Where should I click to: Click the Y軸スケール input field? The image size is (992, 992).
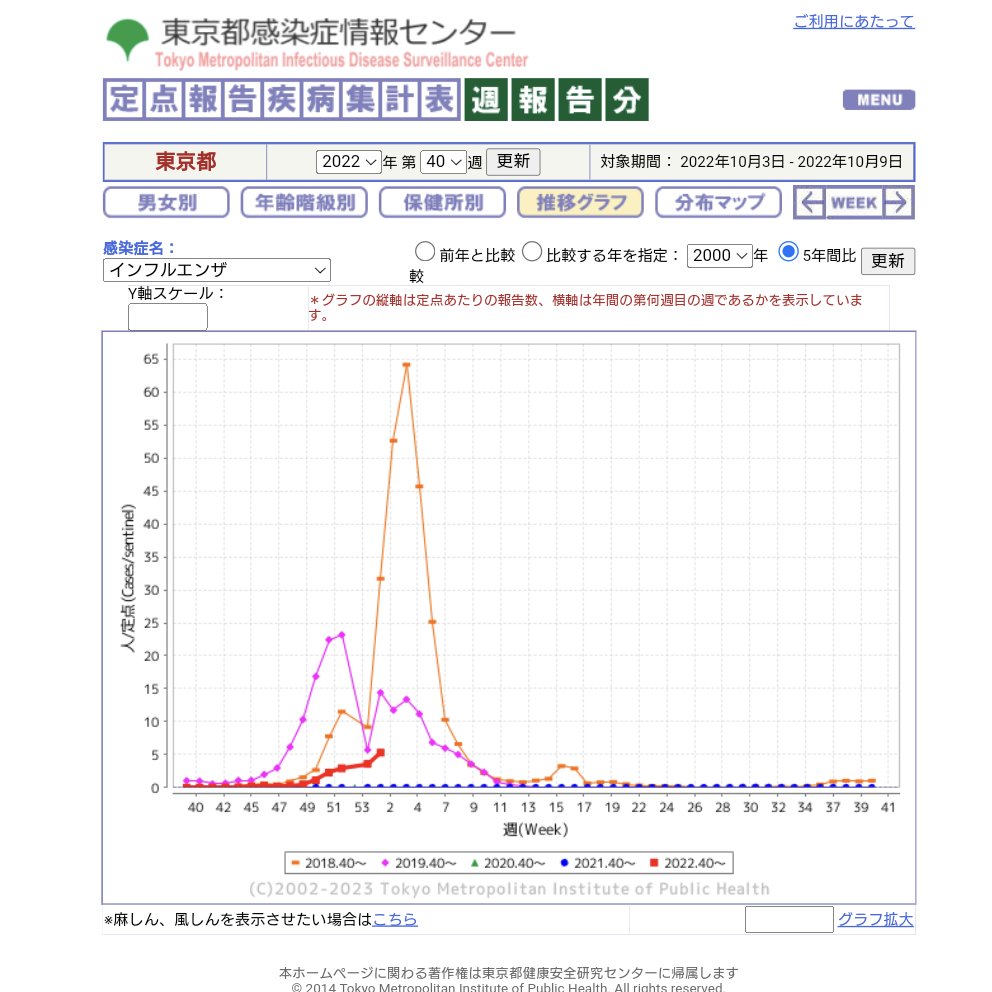[168, 317]
